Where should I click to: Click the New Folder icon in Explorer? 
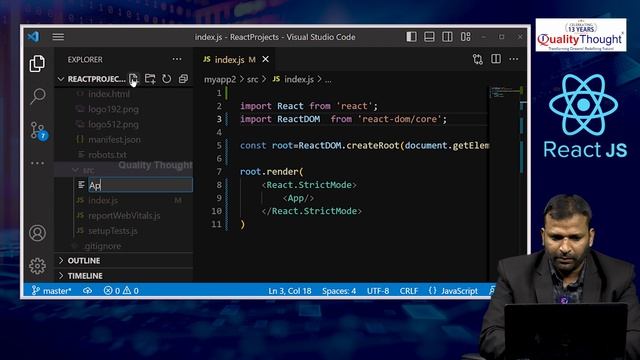point(150,79)
